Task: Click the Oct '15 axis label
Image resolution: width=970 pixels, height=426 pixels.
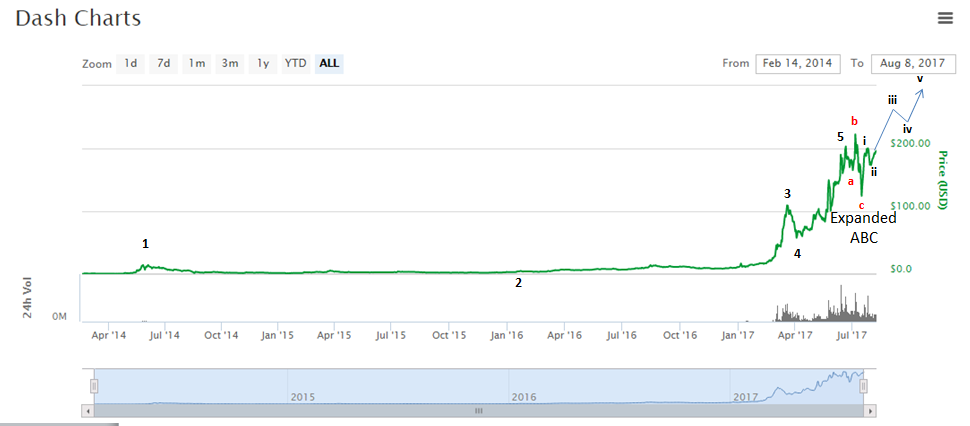Action: [x=449, y=335]
